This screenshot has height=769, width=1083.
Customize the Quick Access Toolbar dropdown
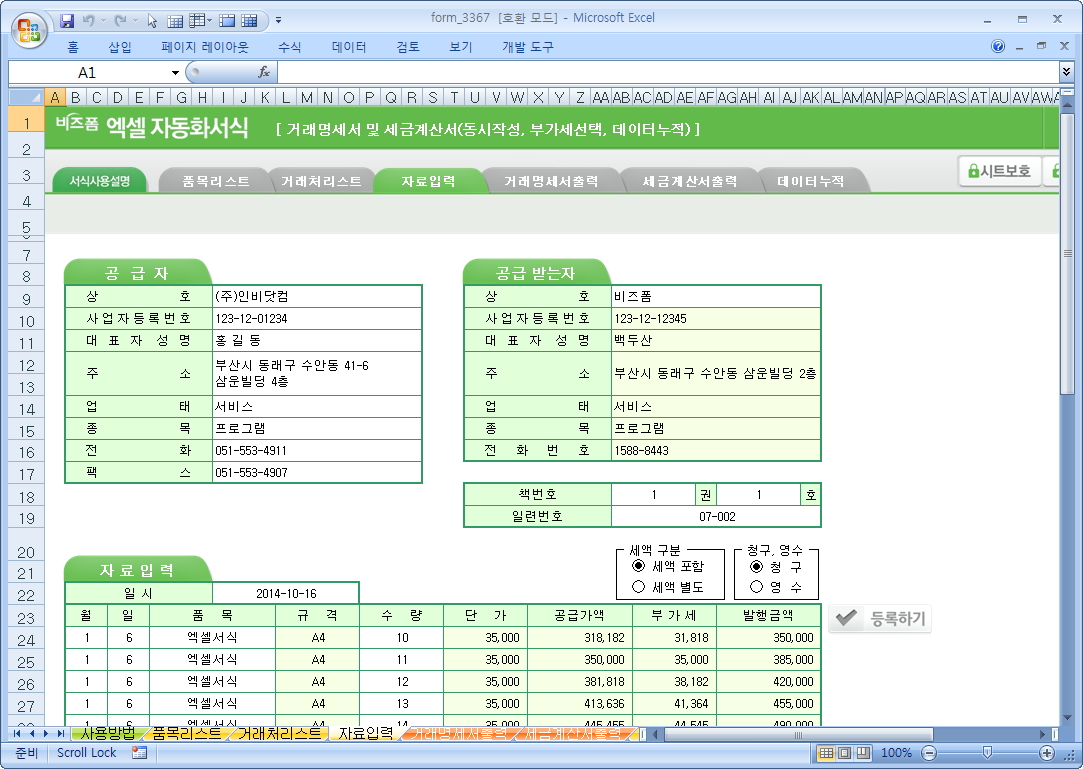(278, 21)
